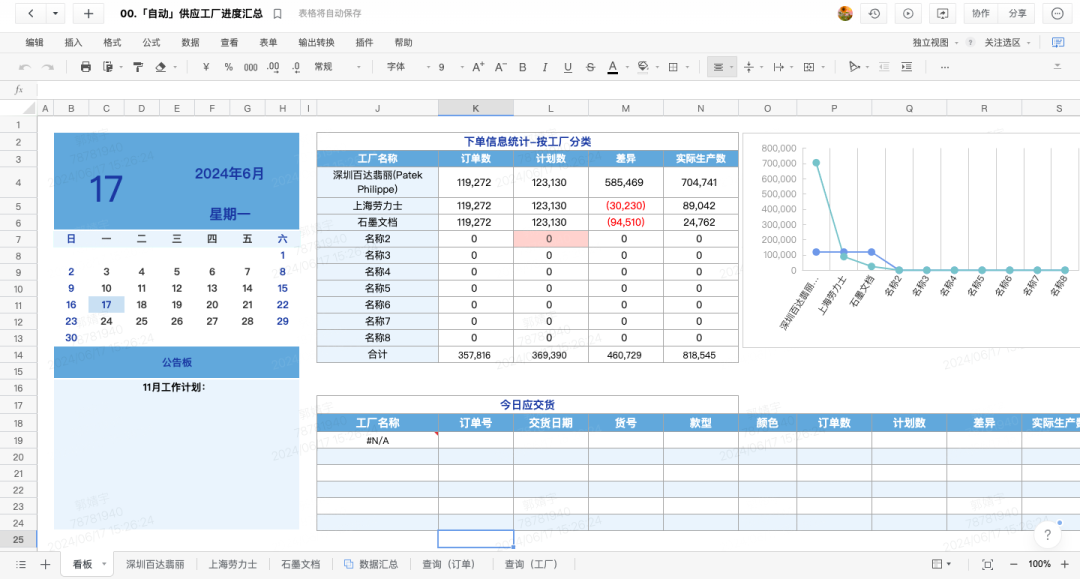Click the more toolbar options ellipsis

pos(944,67)
